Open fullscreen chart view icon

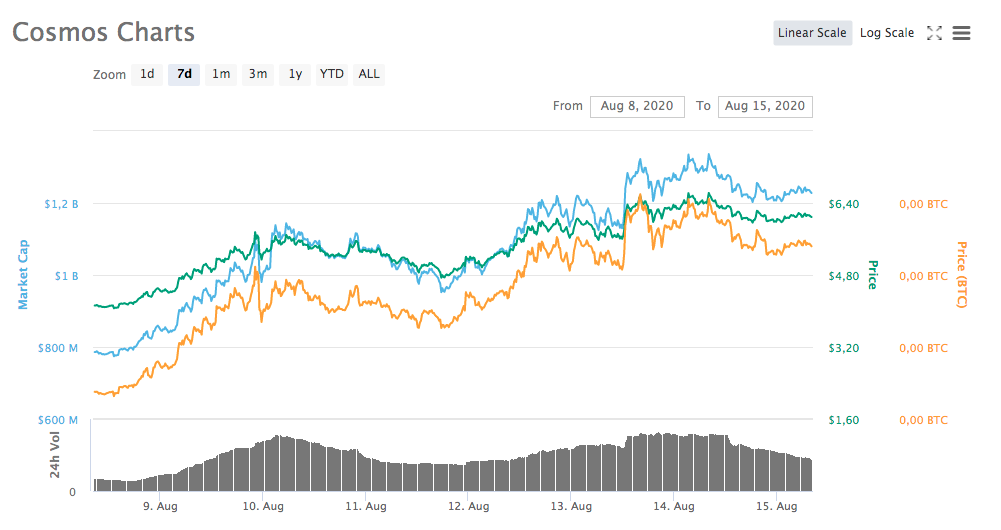click(x=934, y=33)
